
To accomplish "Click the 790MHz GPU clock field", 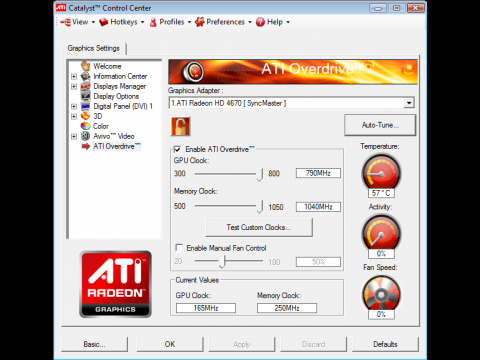I will 318,173.
